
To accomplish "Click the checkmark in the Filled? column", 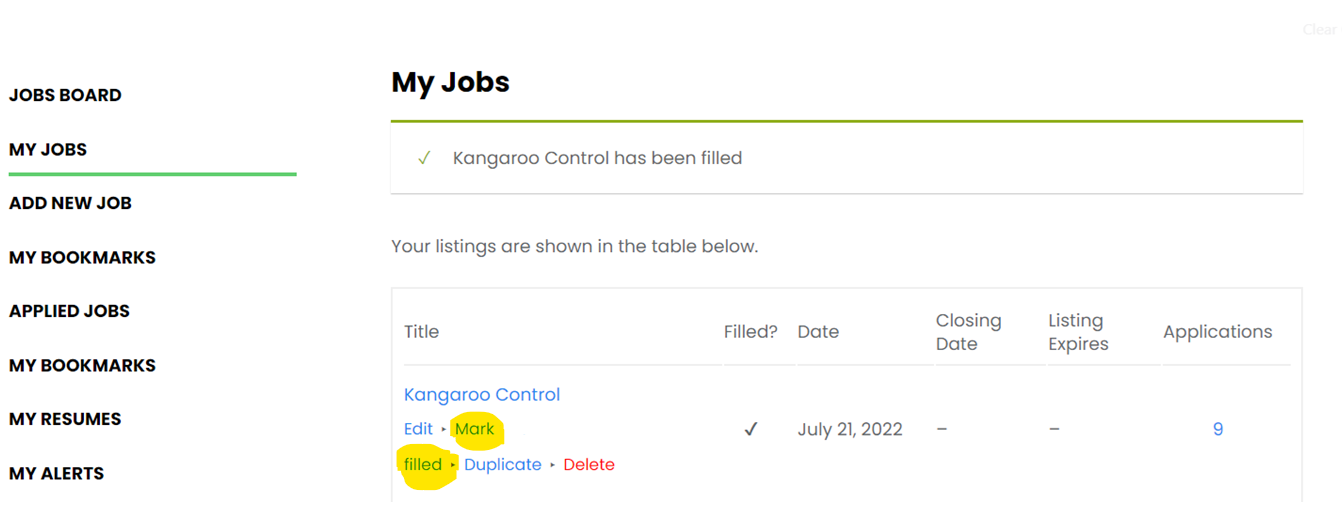I will (751, 429).
